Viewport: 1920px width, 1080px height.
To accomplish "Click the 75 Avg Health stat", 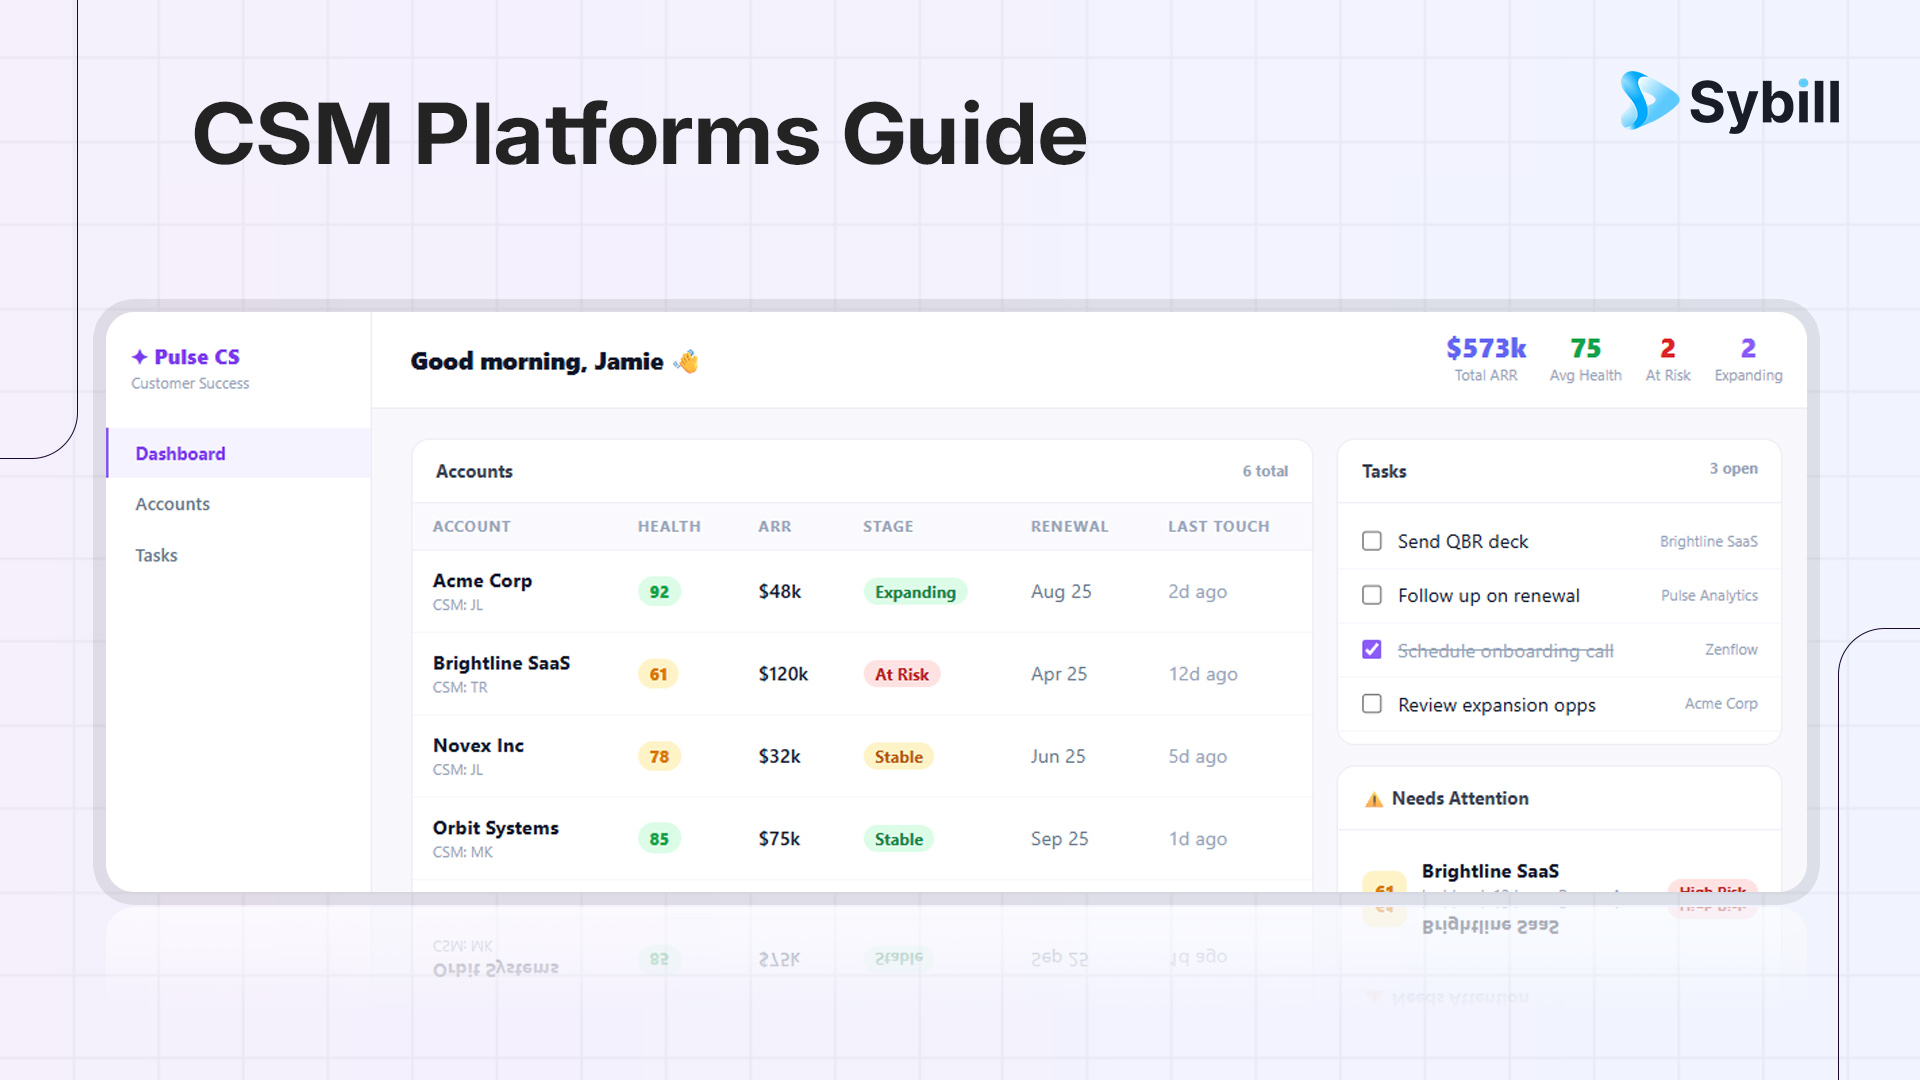I will (x=1585, y=359).
